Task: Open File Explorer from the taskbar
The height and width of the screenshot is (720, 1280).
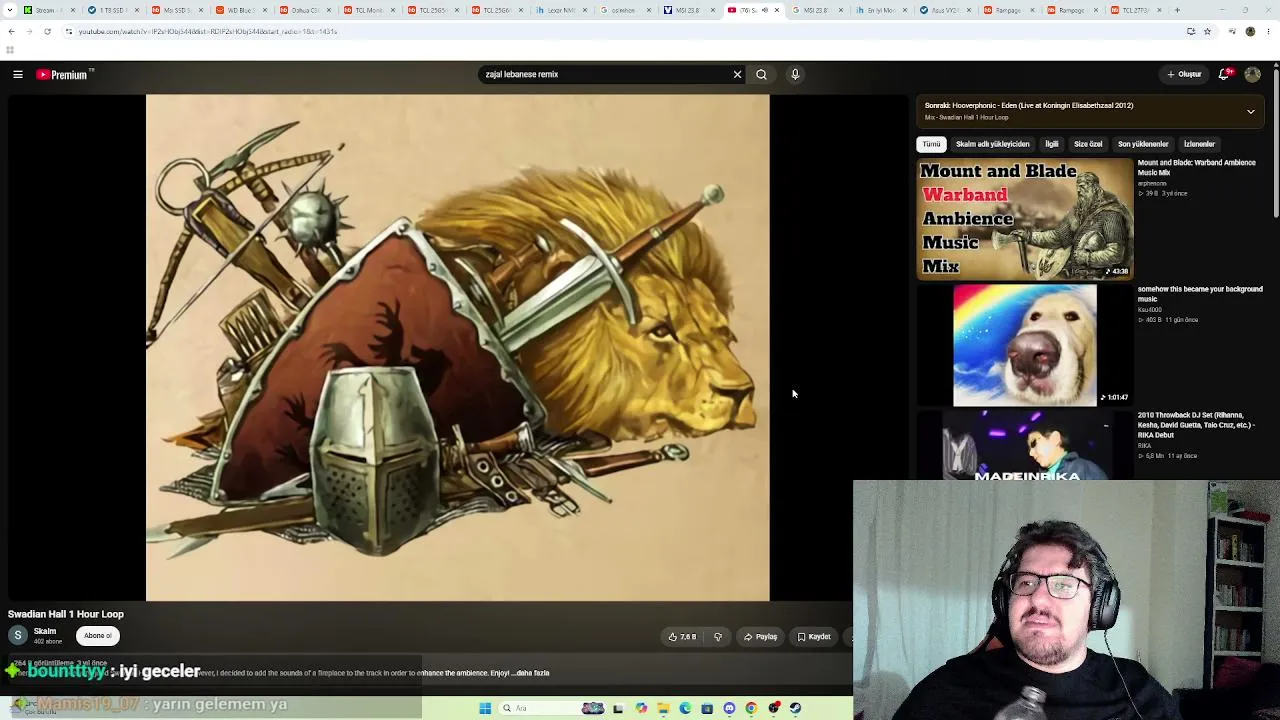Action: [x=663, y=708]
